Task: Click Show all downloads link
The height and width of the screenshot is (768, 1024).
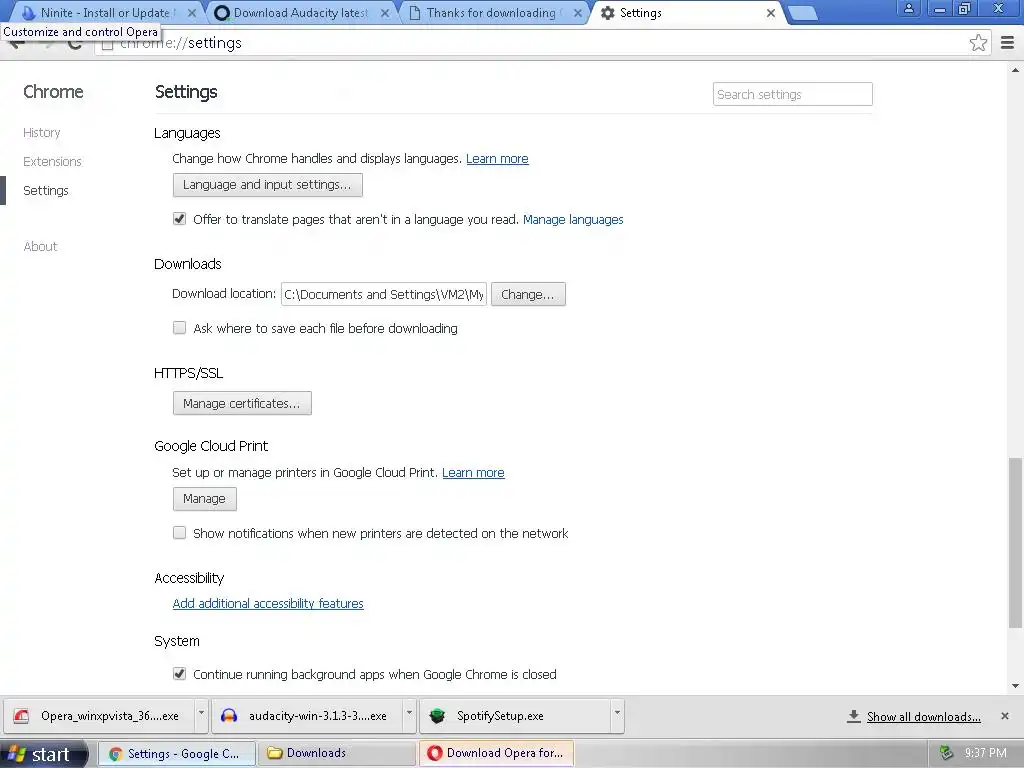Action: (x=923, y=717)
